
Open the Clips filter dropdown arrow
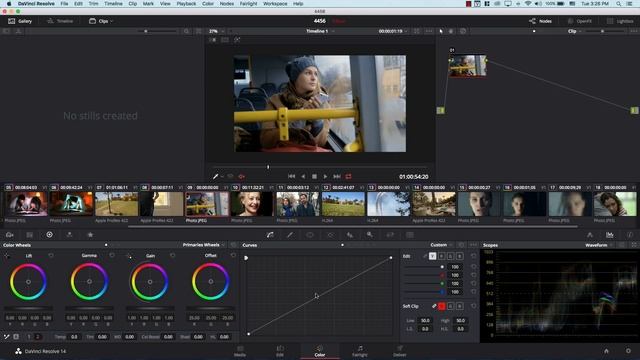coord(112,21)
